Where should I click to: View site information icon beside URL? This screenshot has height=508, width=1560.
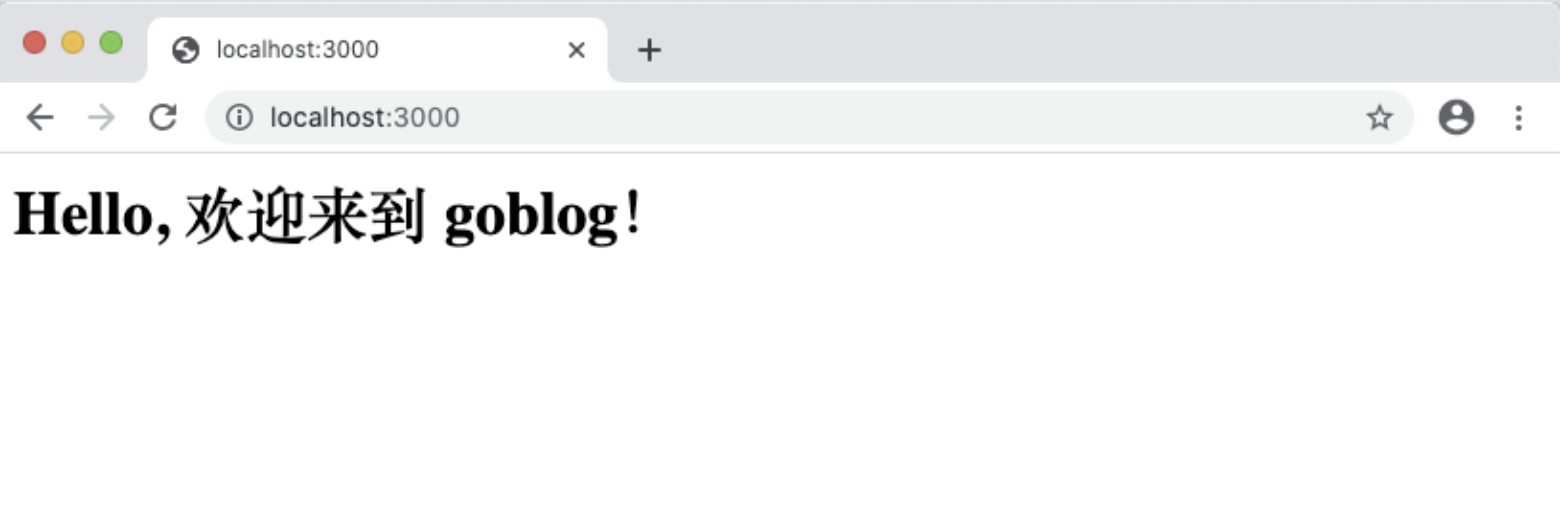[x=239, y=118]
